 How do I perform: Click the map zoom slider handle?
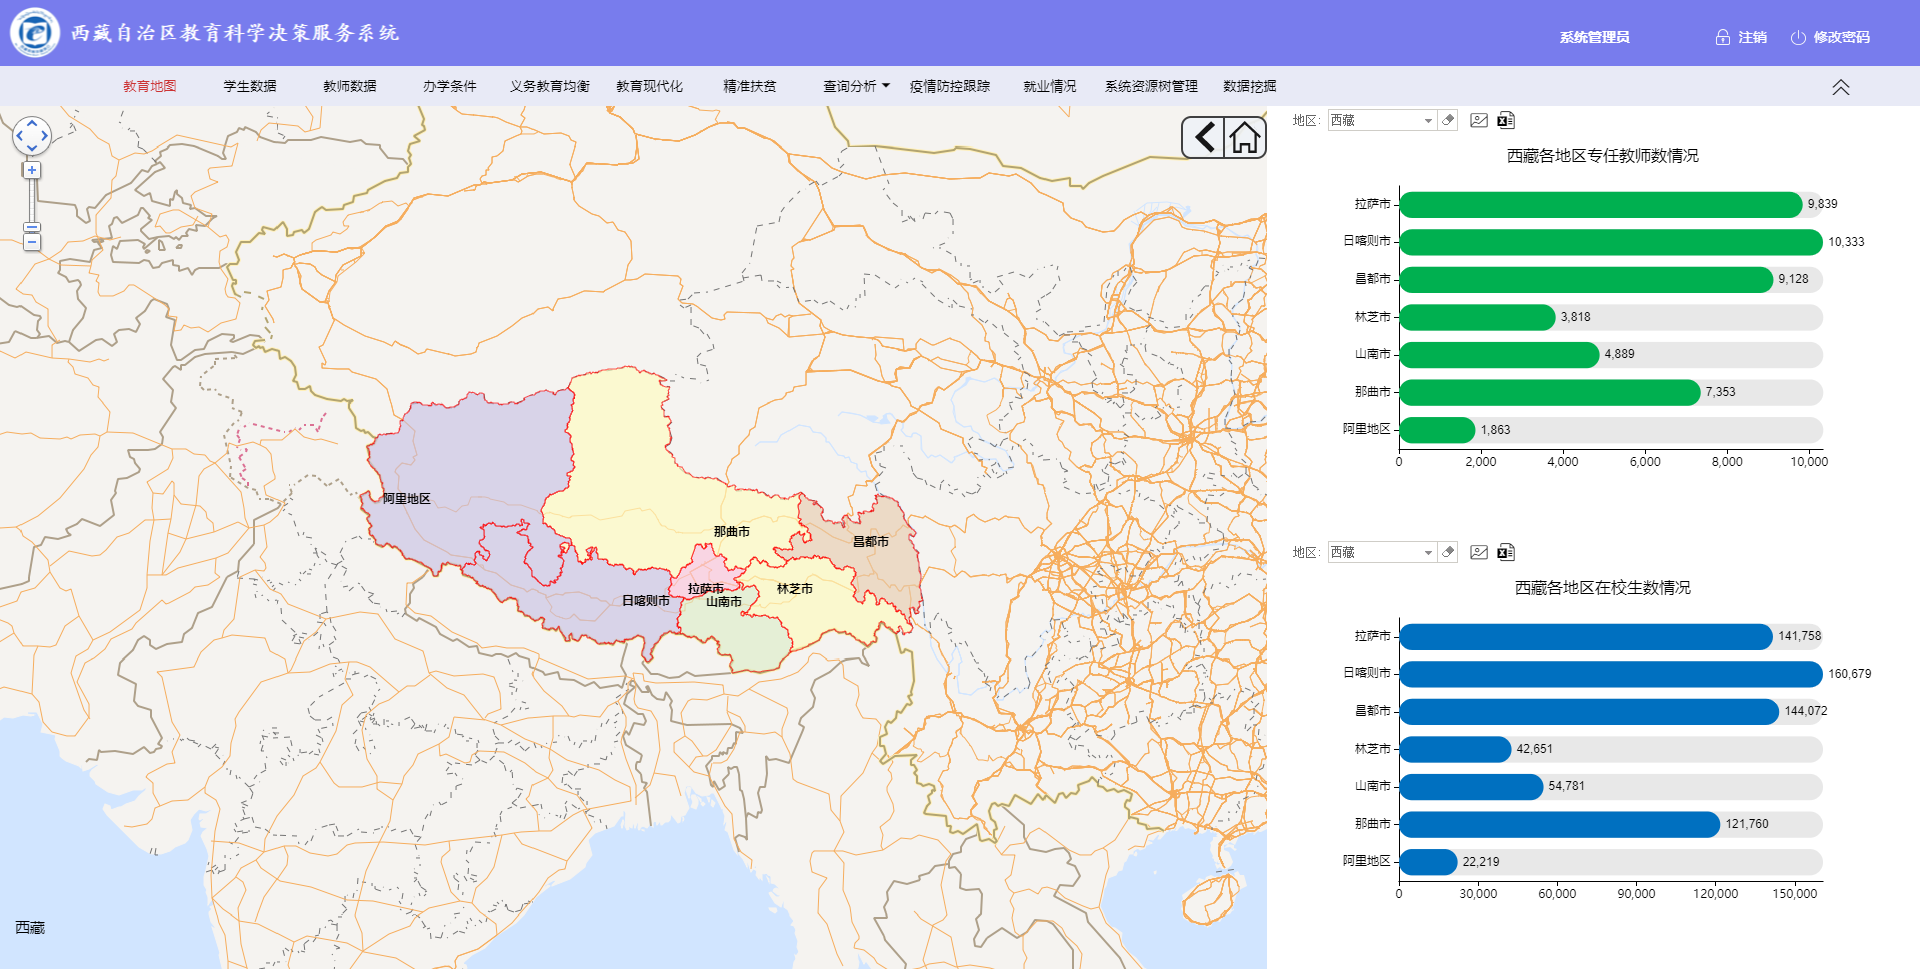(x=32, y=228)
